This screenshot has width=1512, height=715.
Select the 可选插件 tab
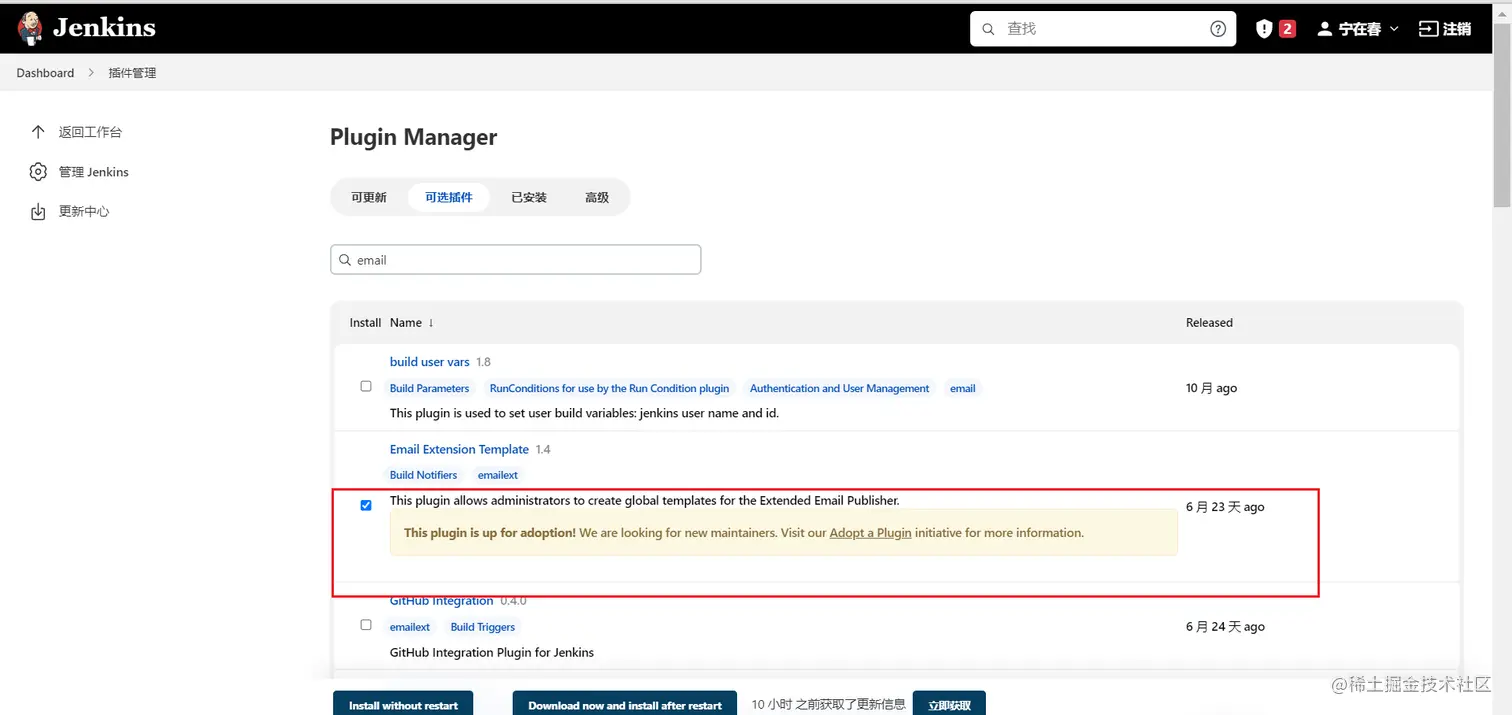pos(448,197)
